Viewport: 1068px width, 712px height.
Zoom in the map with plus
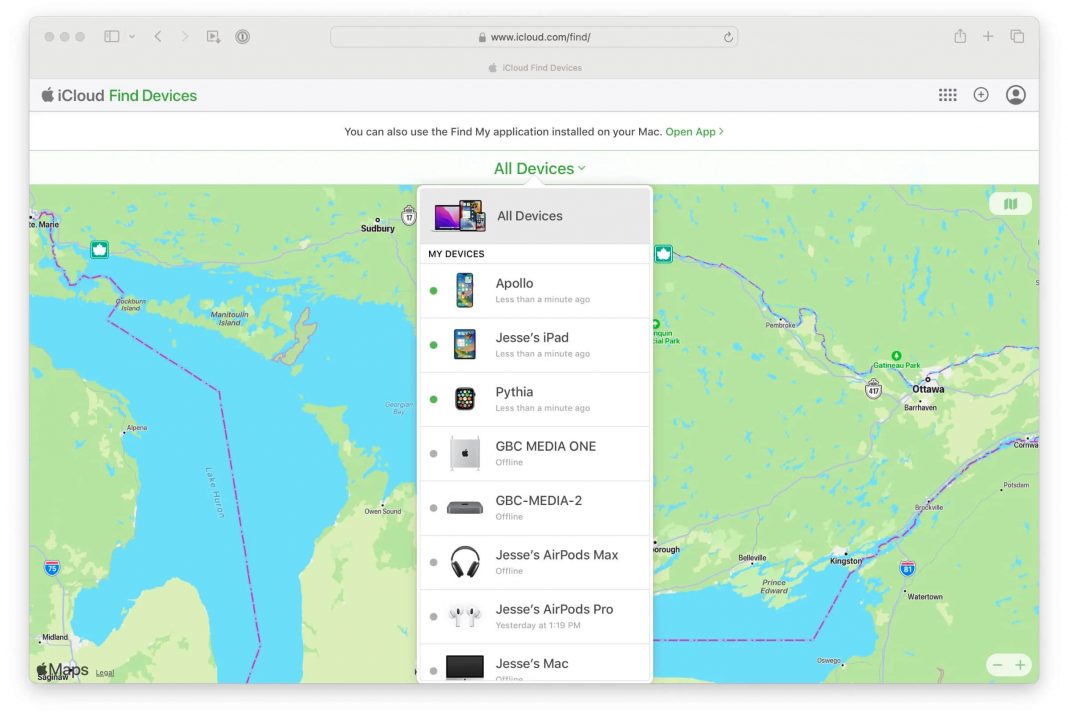tap(1020, 665)
